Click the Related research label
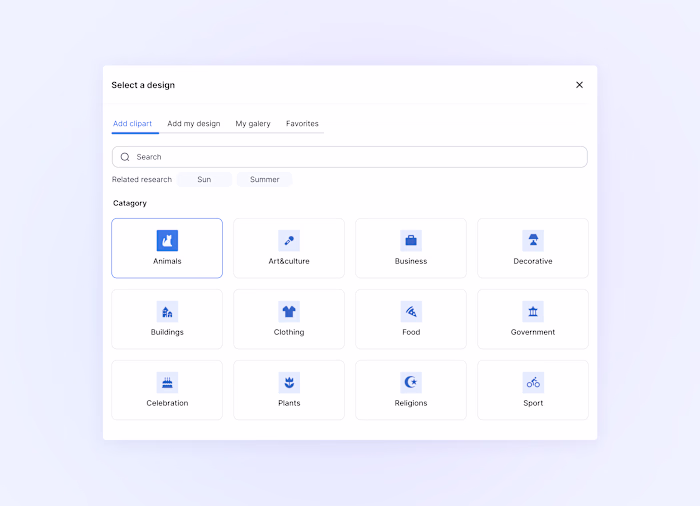 (142, 180)
